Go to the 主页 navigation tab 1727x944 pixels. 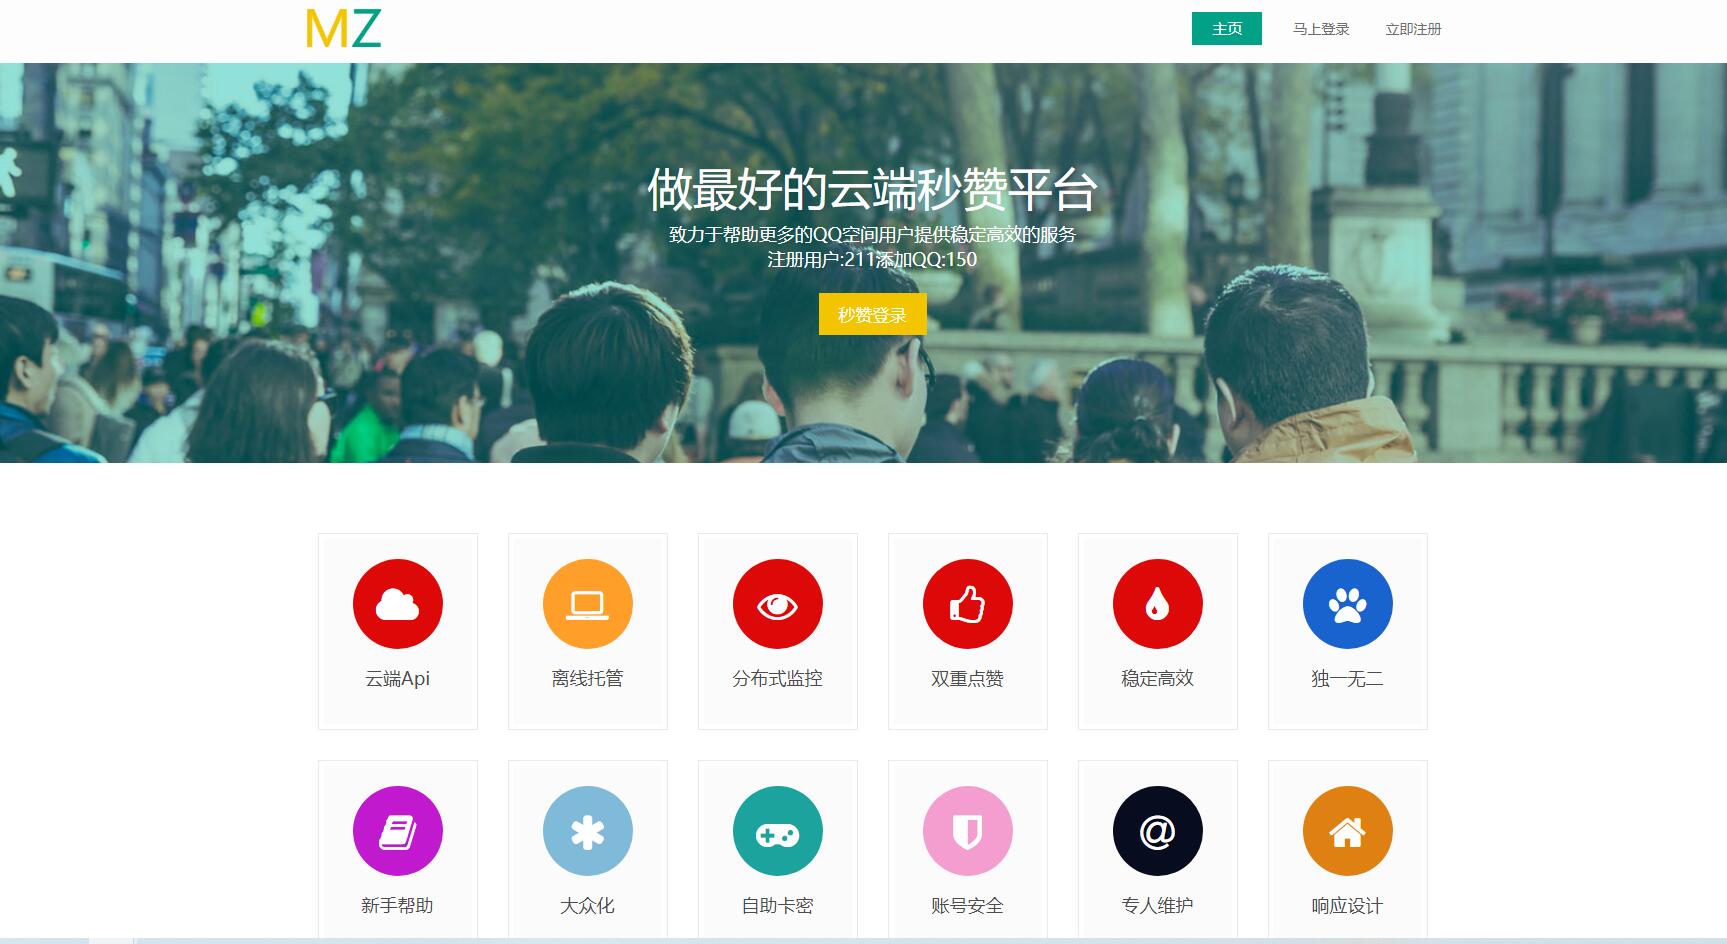click(x=1226, y=29)
